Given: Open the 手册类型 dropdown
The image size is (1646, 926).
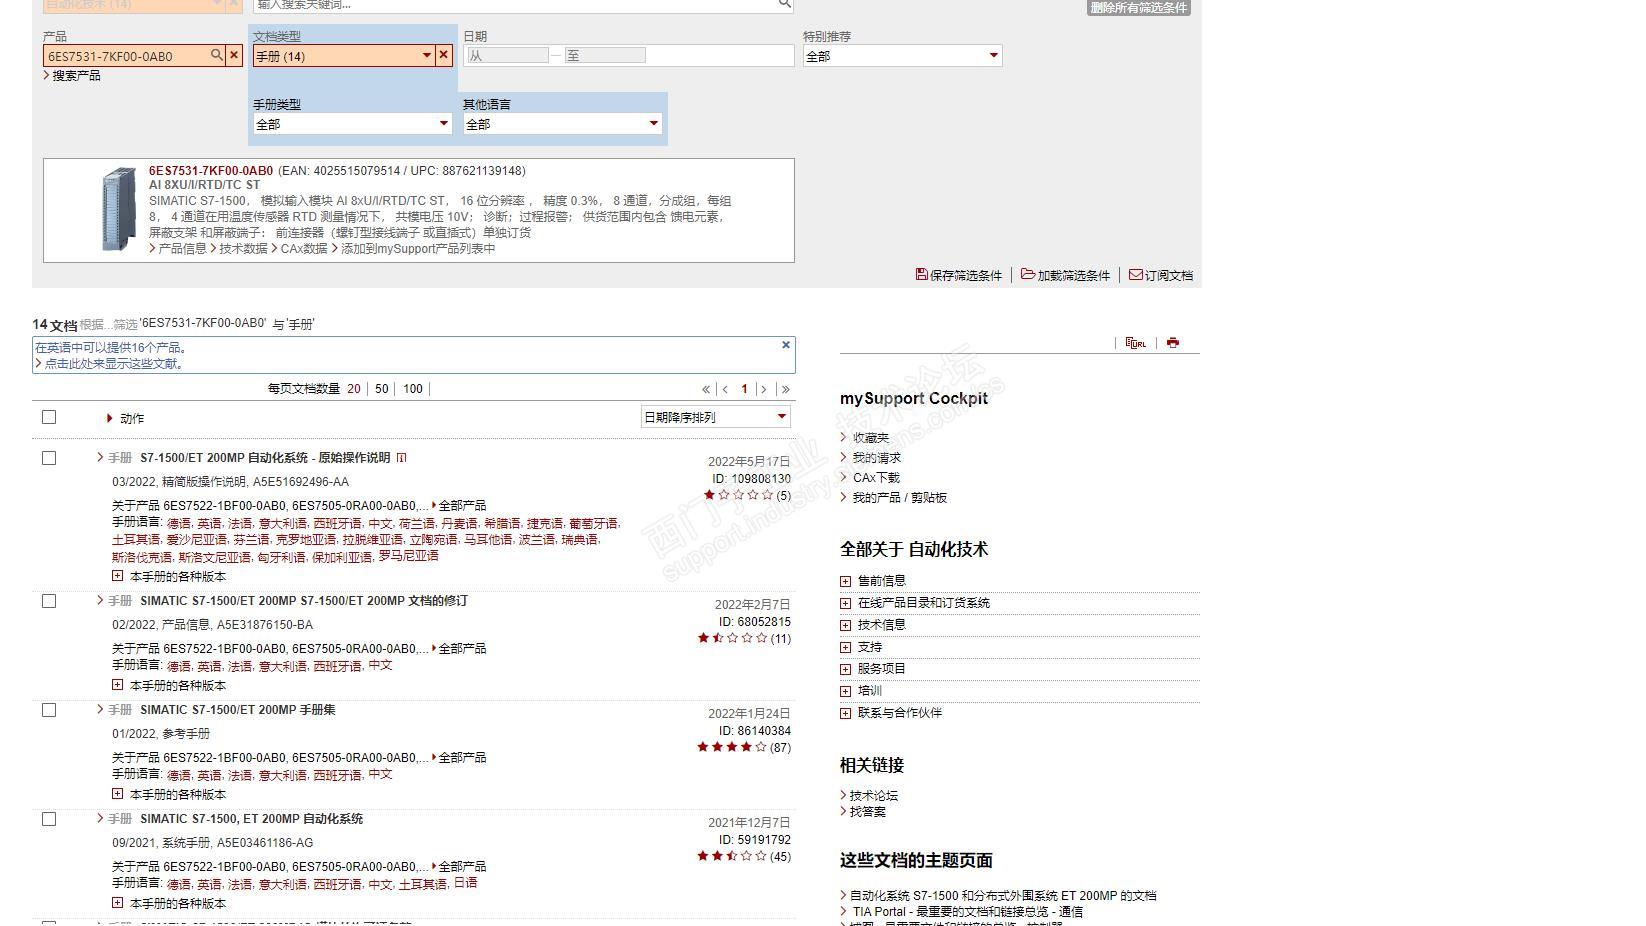Looking at the screenshot, I should tap(352, 124).
